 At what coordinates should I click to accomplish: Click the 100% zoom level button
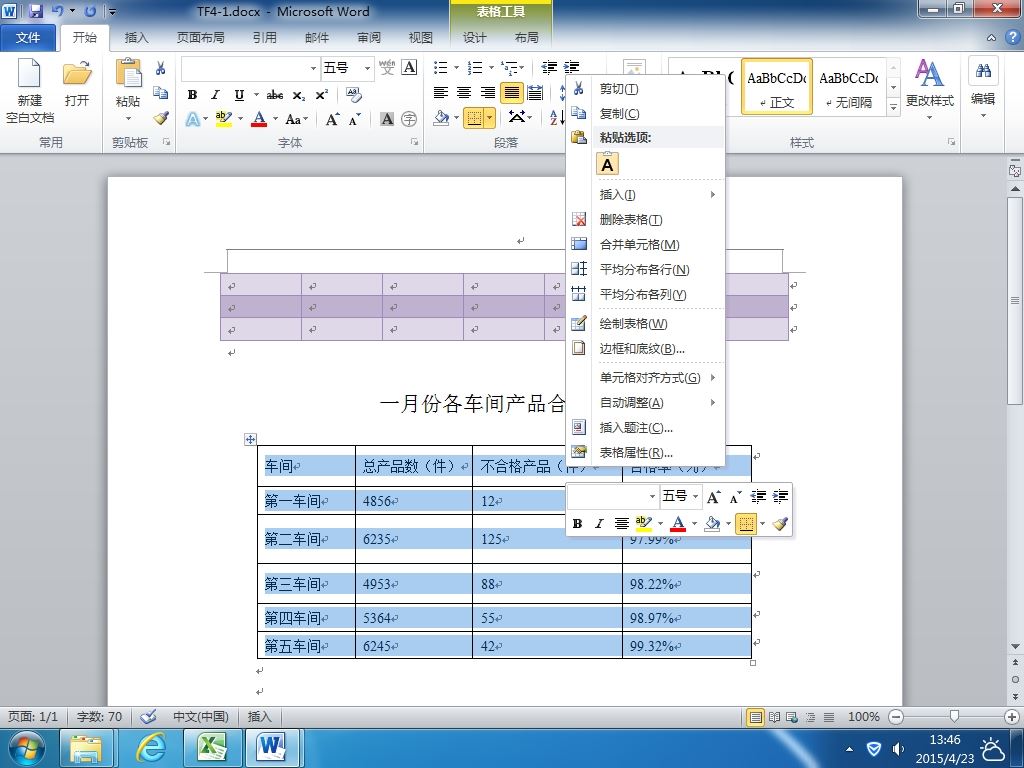(863, 717)
